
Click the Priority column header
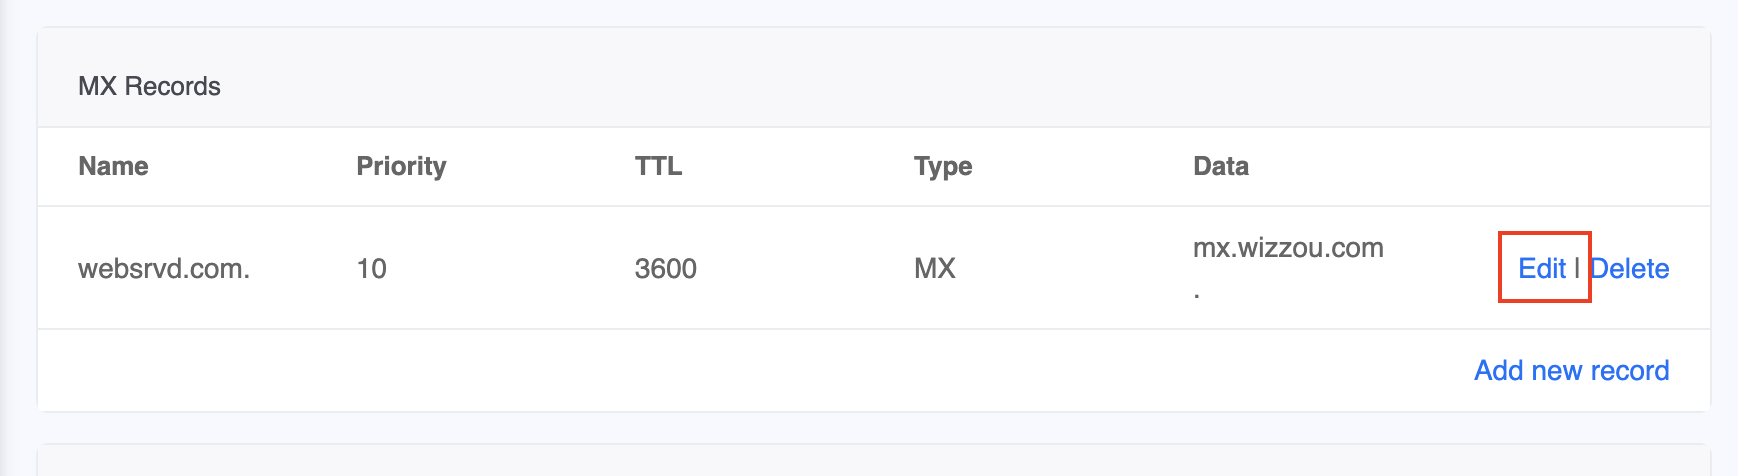pyautogui.click(x=401, y=166)
